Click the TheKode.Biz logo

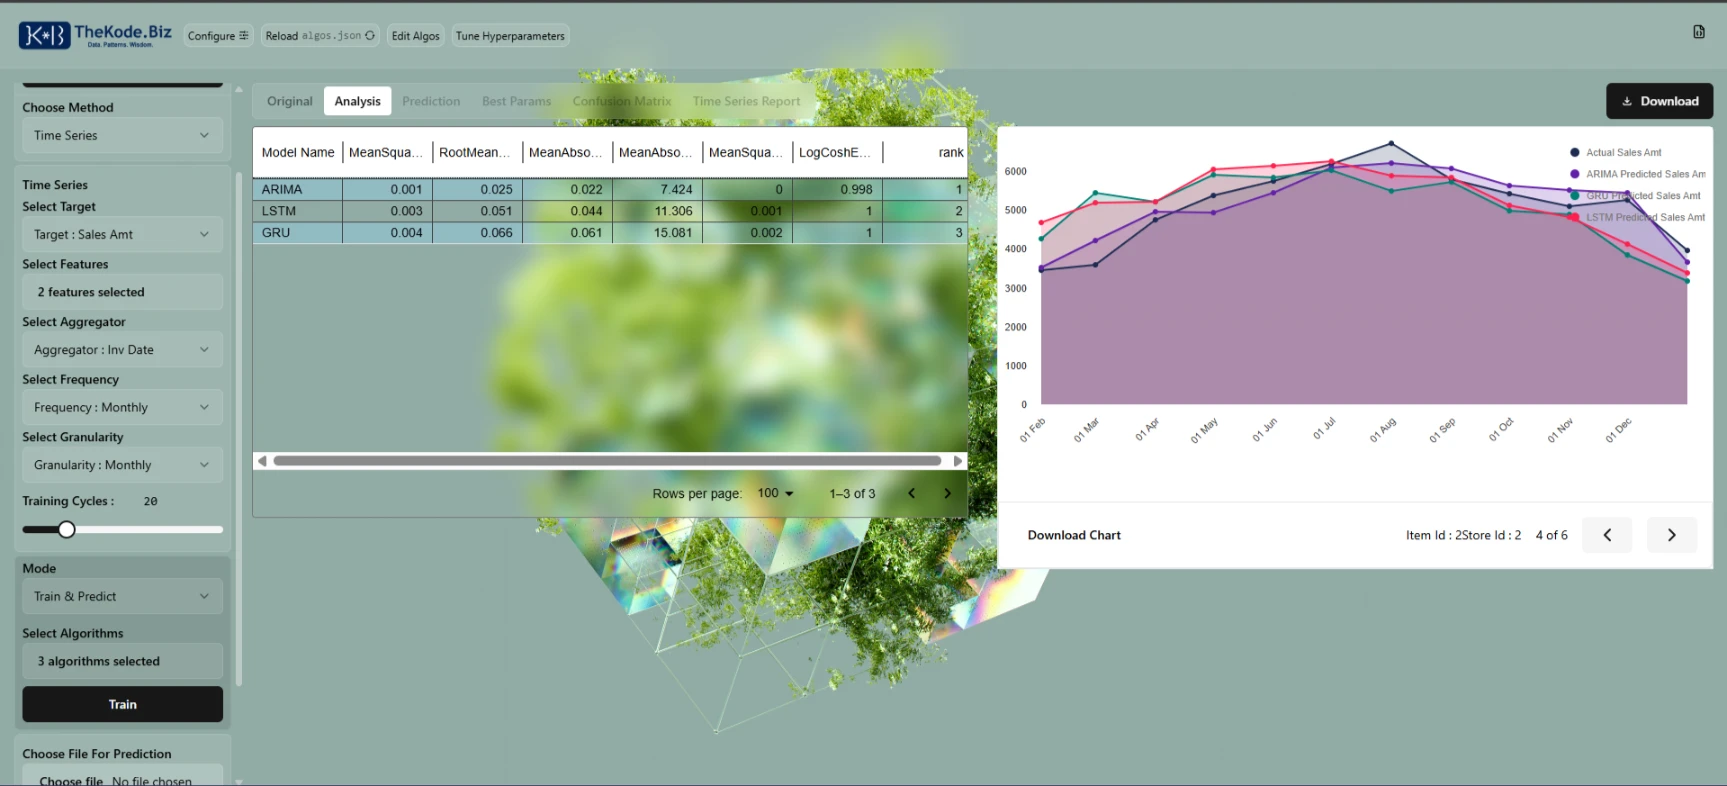[x=95, y=36]
